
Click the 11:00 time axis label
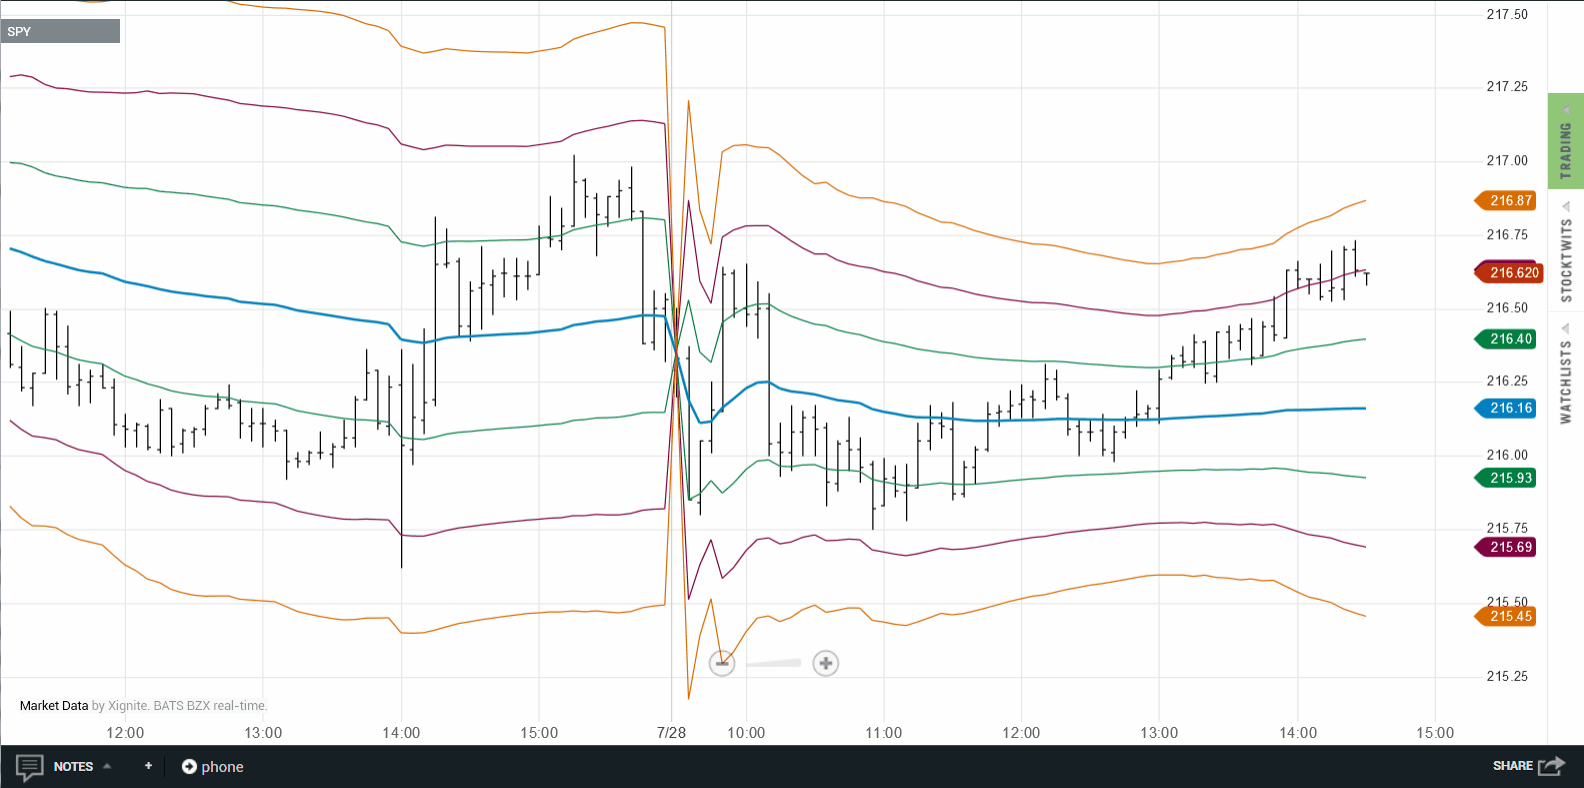pos(884,732)
